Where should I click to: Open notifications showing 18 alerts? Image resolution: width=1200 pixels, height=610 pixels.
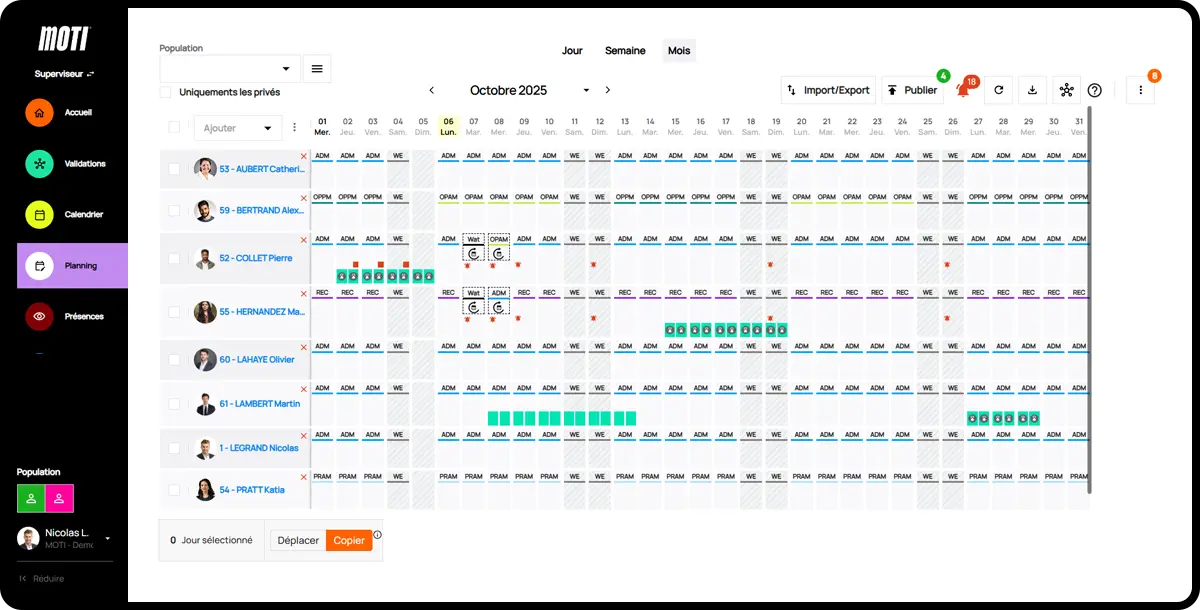tap(964, 89)
